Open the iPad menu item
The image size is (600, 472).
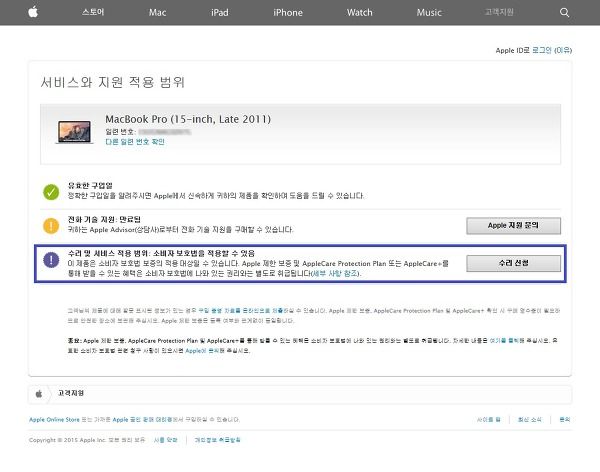click(220, 13)
